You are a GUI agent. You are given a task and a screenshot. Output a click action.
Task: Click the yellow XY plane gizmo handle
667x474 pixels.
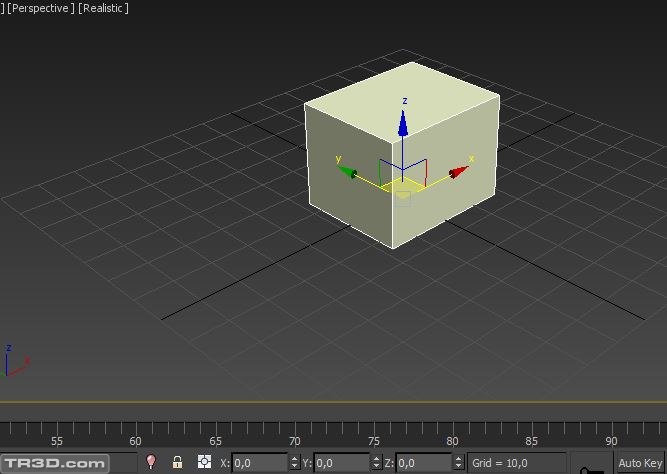click(x=402, y=185)
